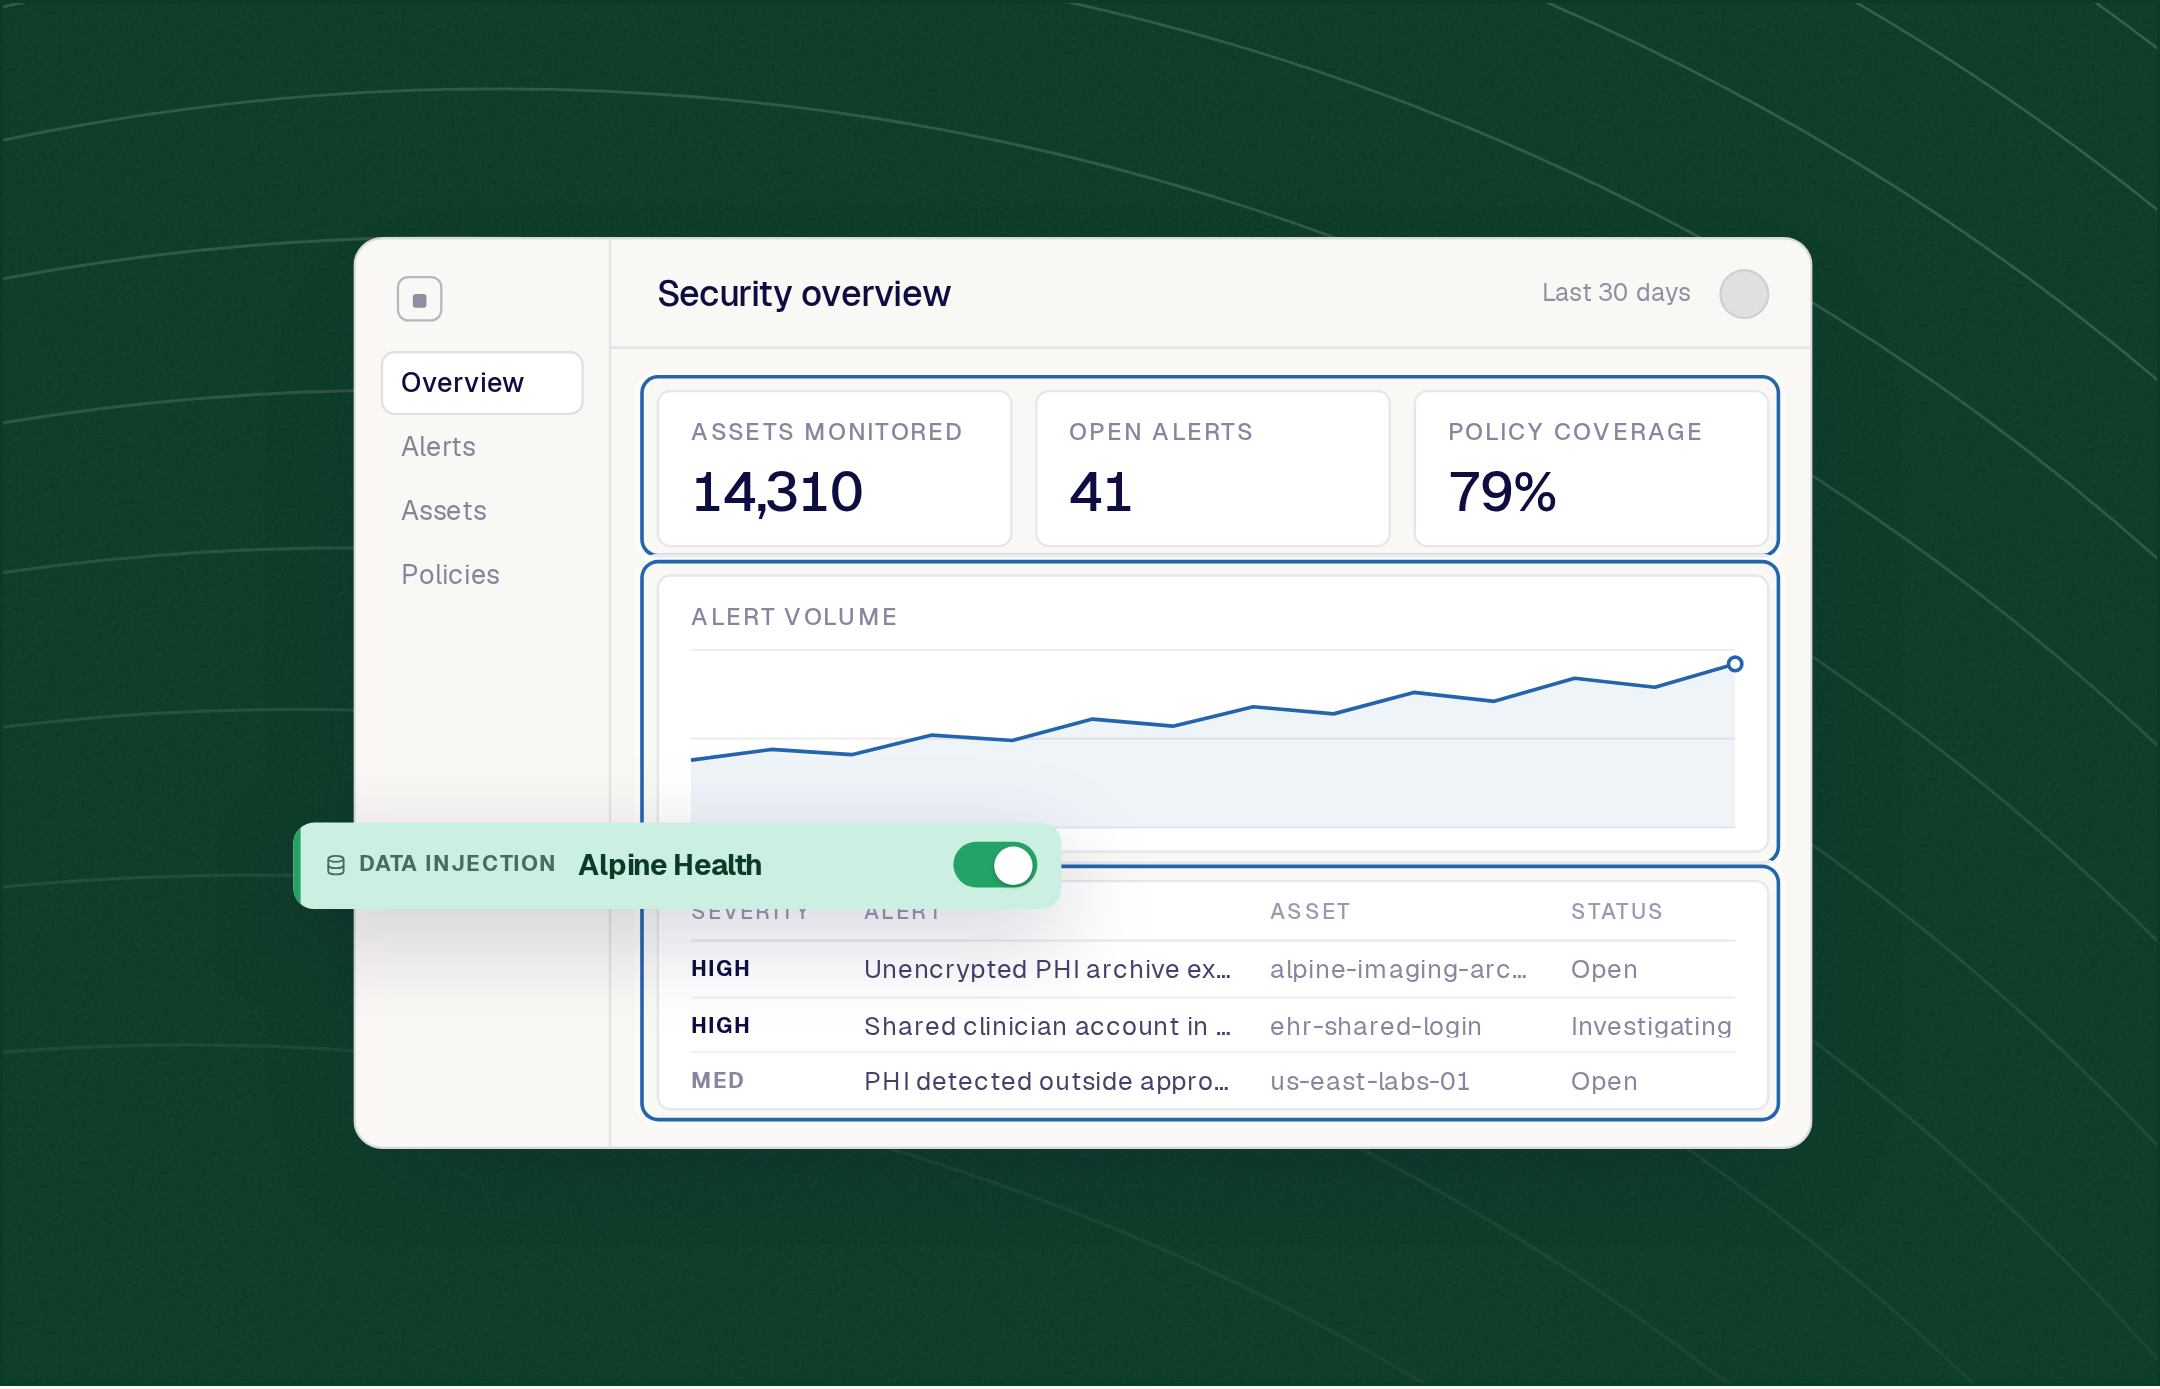This screenshot has height=1389, width=2160.
Task: Open the Alerts sidebar item
Action: (438, 447)
